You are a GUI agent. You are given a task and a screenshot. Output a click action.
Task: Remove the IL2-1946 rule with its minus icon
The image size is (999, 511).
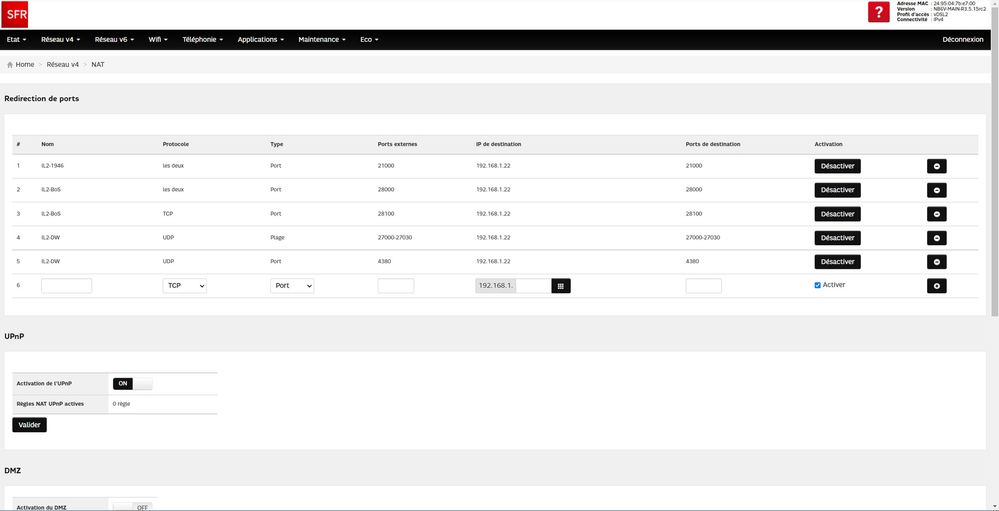936,166
